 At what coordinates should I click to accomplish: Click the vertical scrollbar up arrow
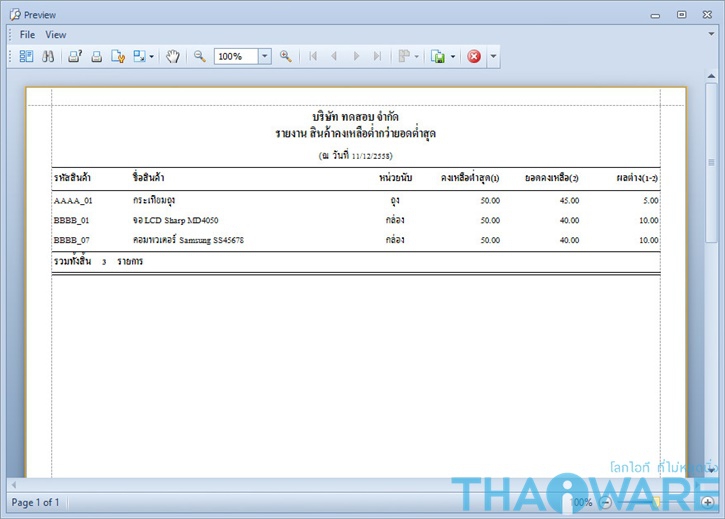pyautogui.click(x=712, y=75)
